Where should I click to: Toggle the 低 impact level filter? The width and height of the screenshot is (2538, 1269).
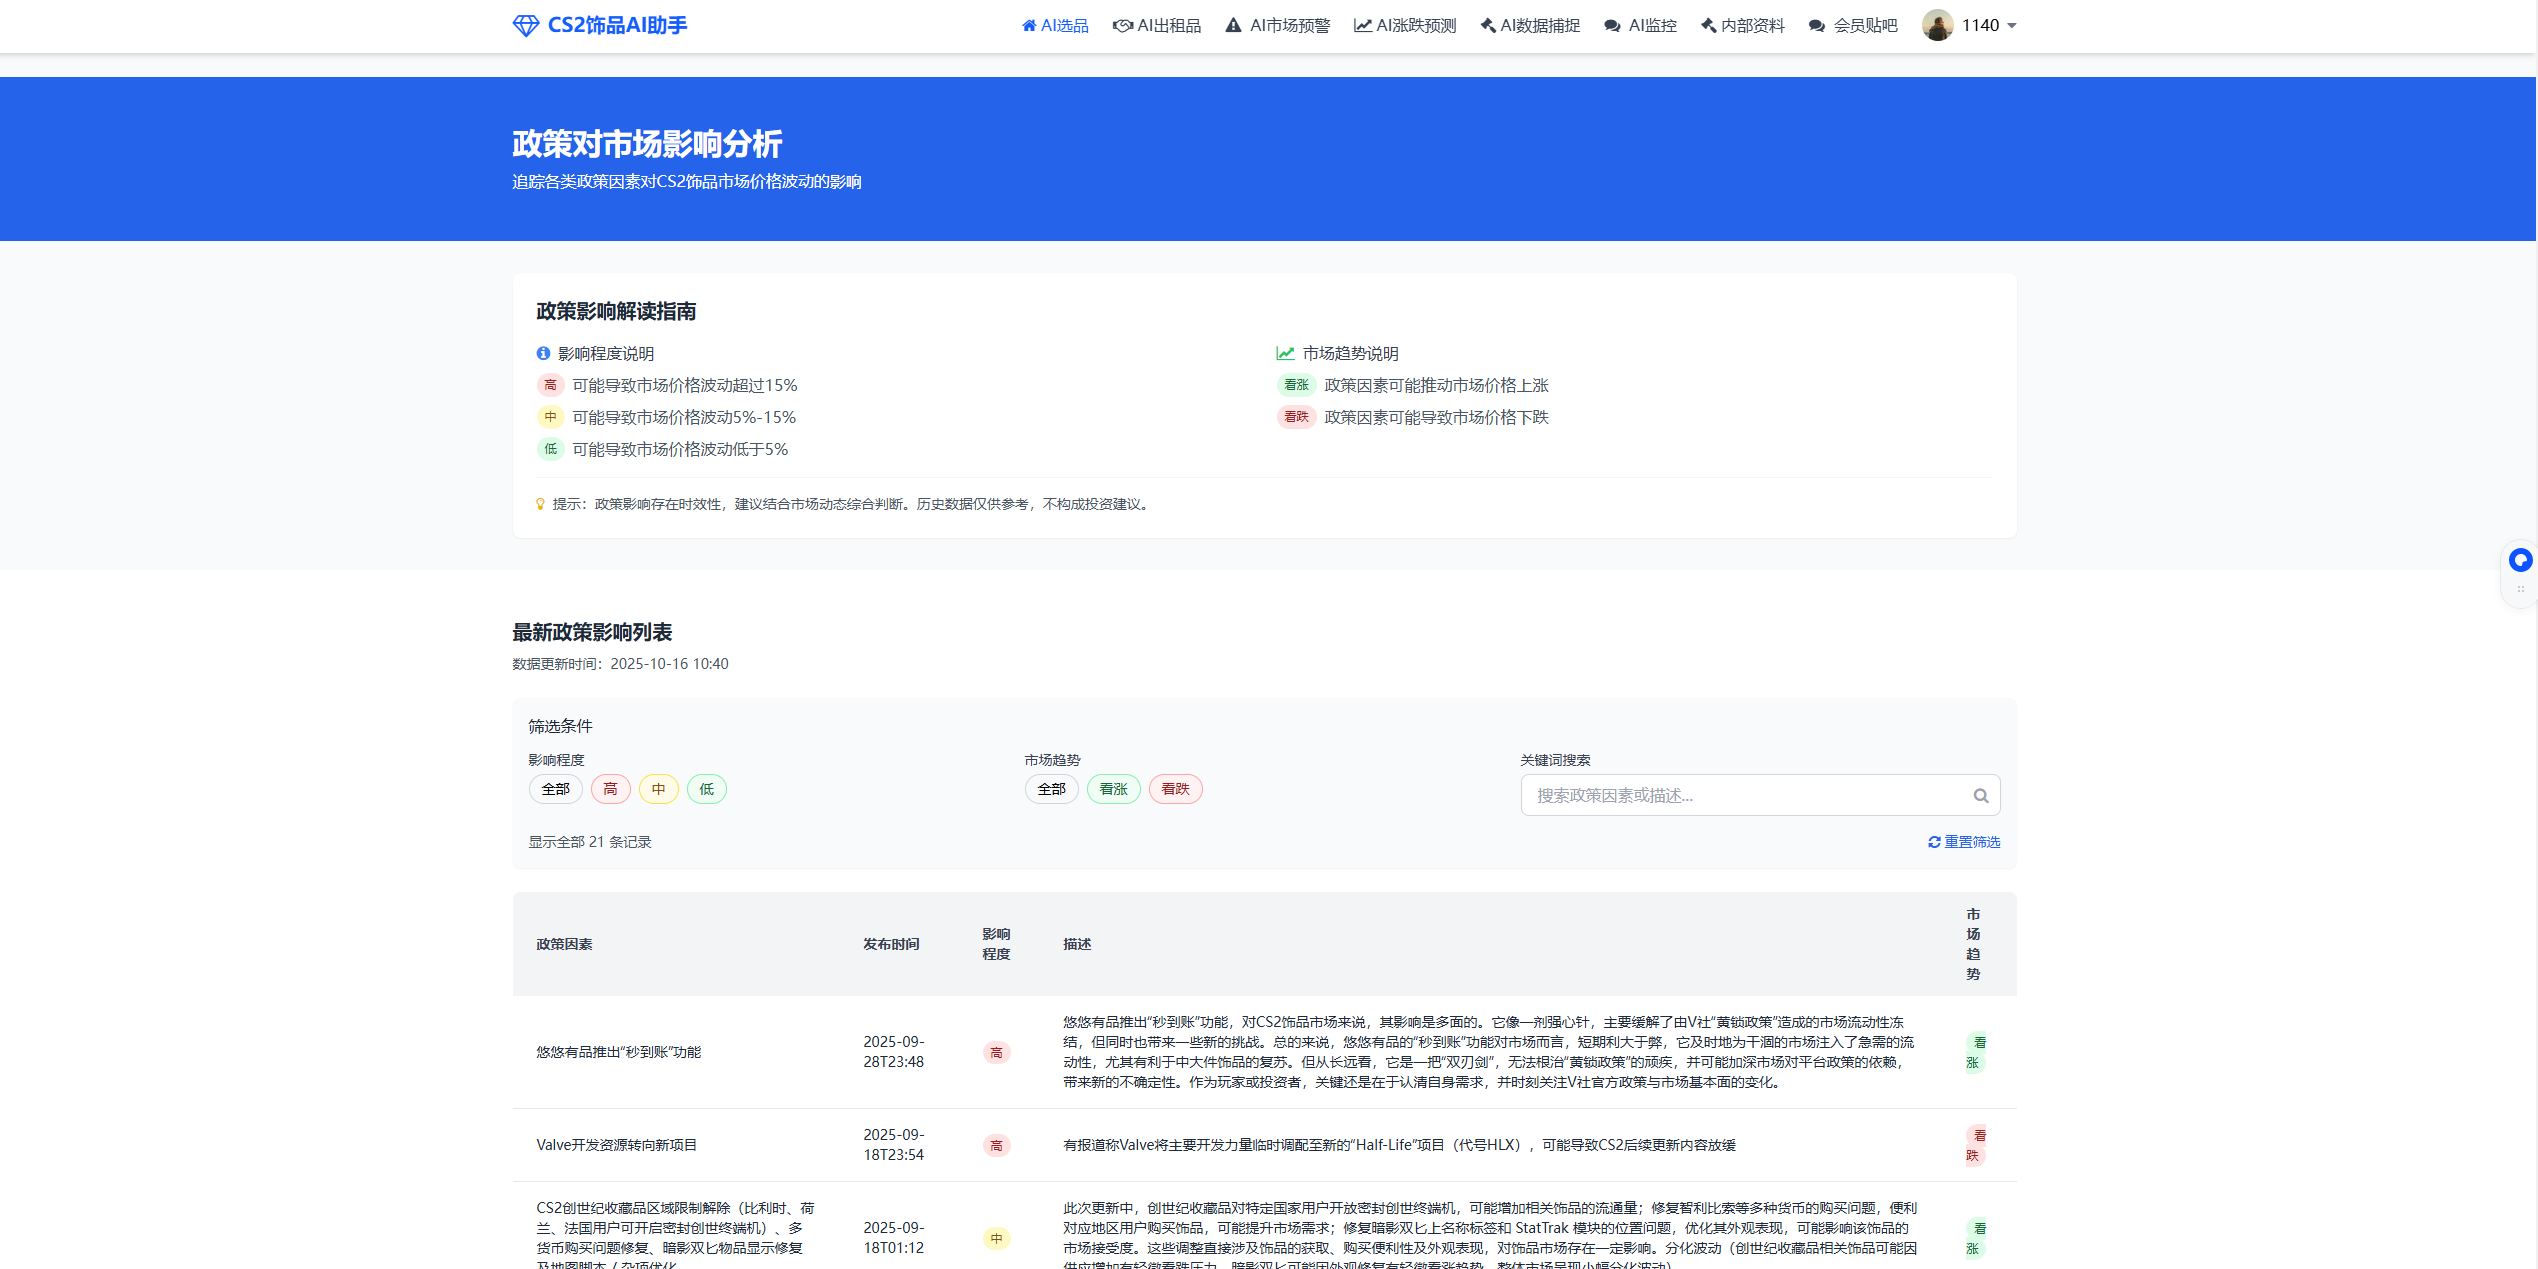click(x=707, y=789)
